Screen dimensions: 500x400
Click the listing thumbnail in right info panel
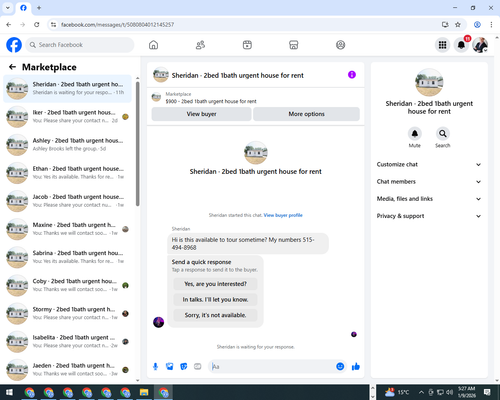429,82
